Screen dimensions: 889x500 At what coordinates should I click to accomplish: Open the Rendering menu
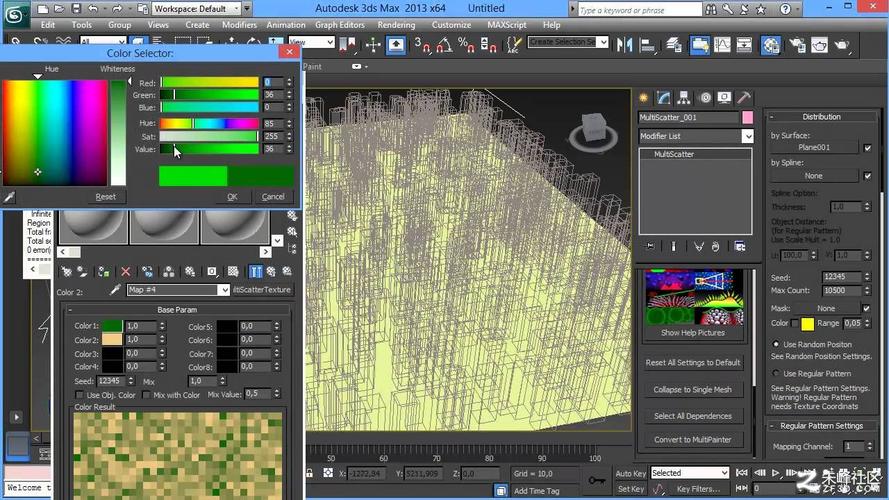point(396,25)
